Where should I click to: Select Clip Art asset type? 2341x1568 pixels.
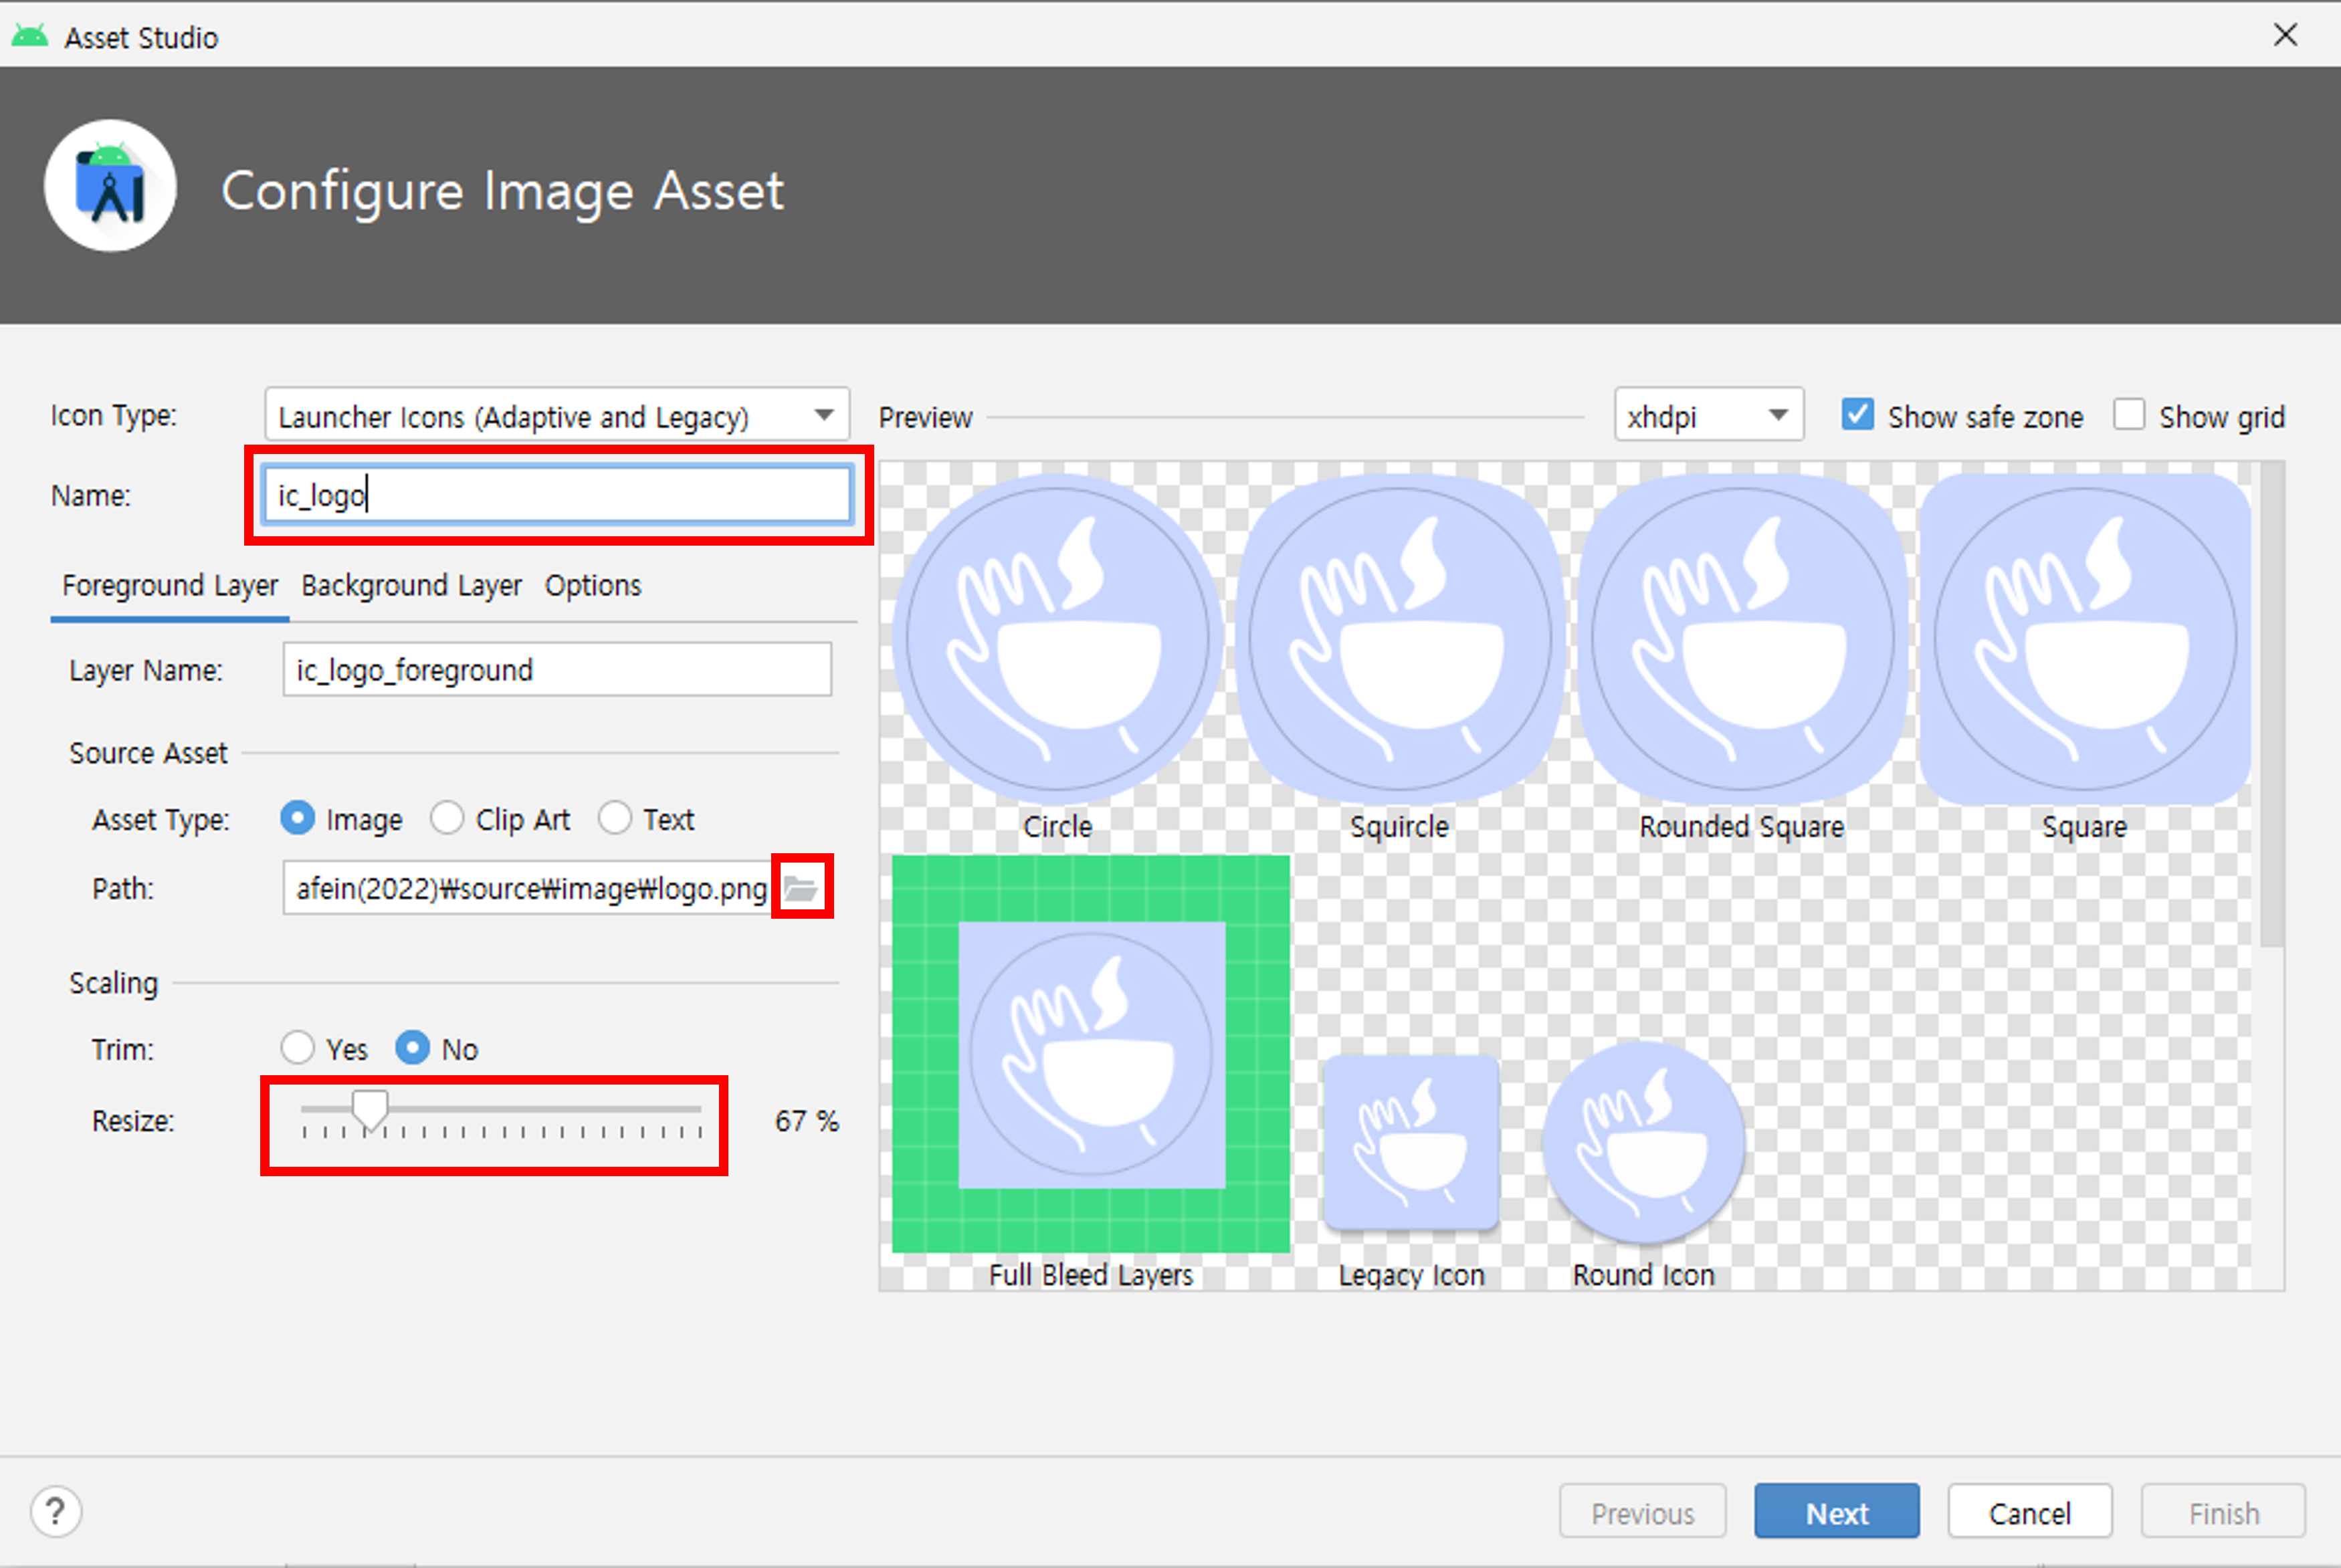click(447, 819)
